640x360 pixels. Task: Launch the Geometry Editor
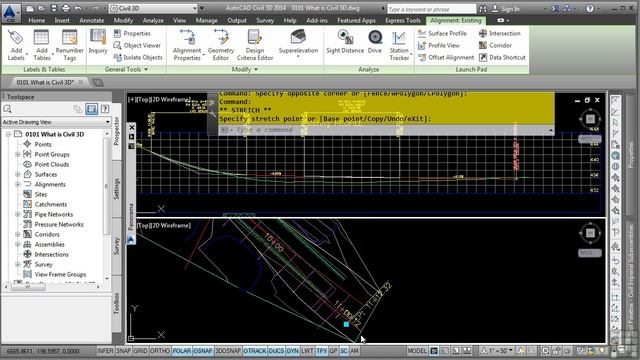click(x=221, y=45)
